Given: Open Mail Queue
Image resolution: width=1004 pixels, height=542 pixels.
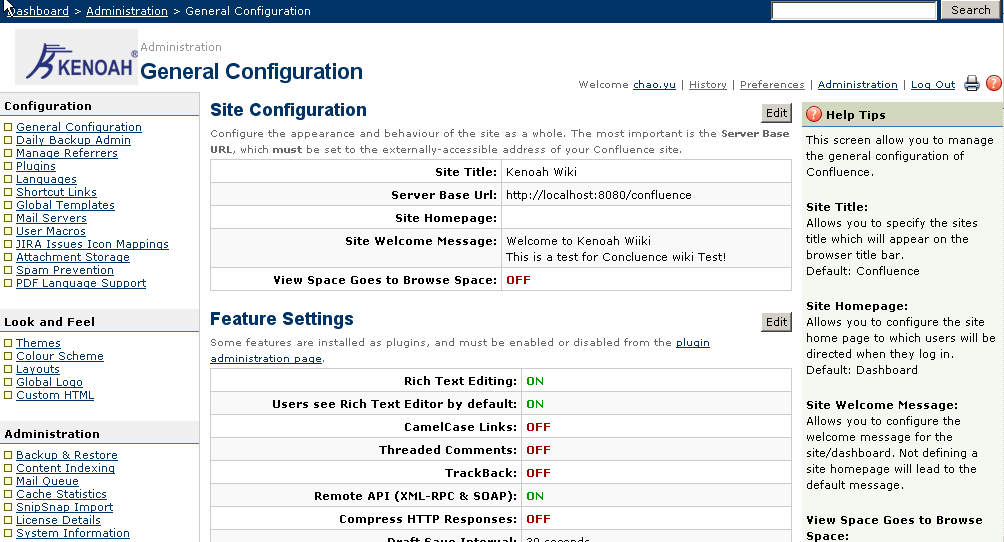Looking at the screenshot, I should point(47,481).
